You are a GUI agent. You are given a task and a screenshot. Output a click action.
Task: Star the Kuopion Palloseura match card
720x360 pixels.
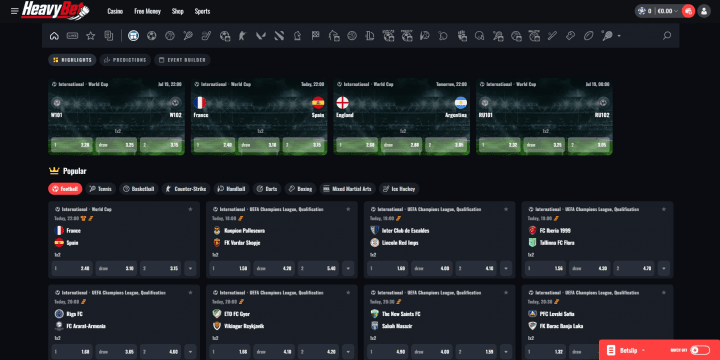348,209
